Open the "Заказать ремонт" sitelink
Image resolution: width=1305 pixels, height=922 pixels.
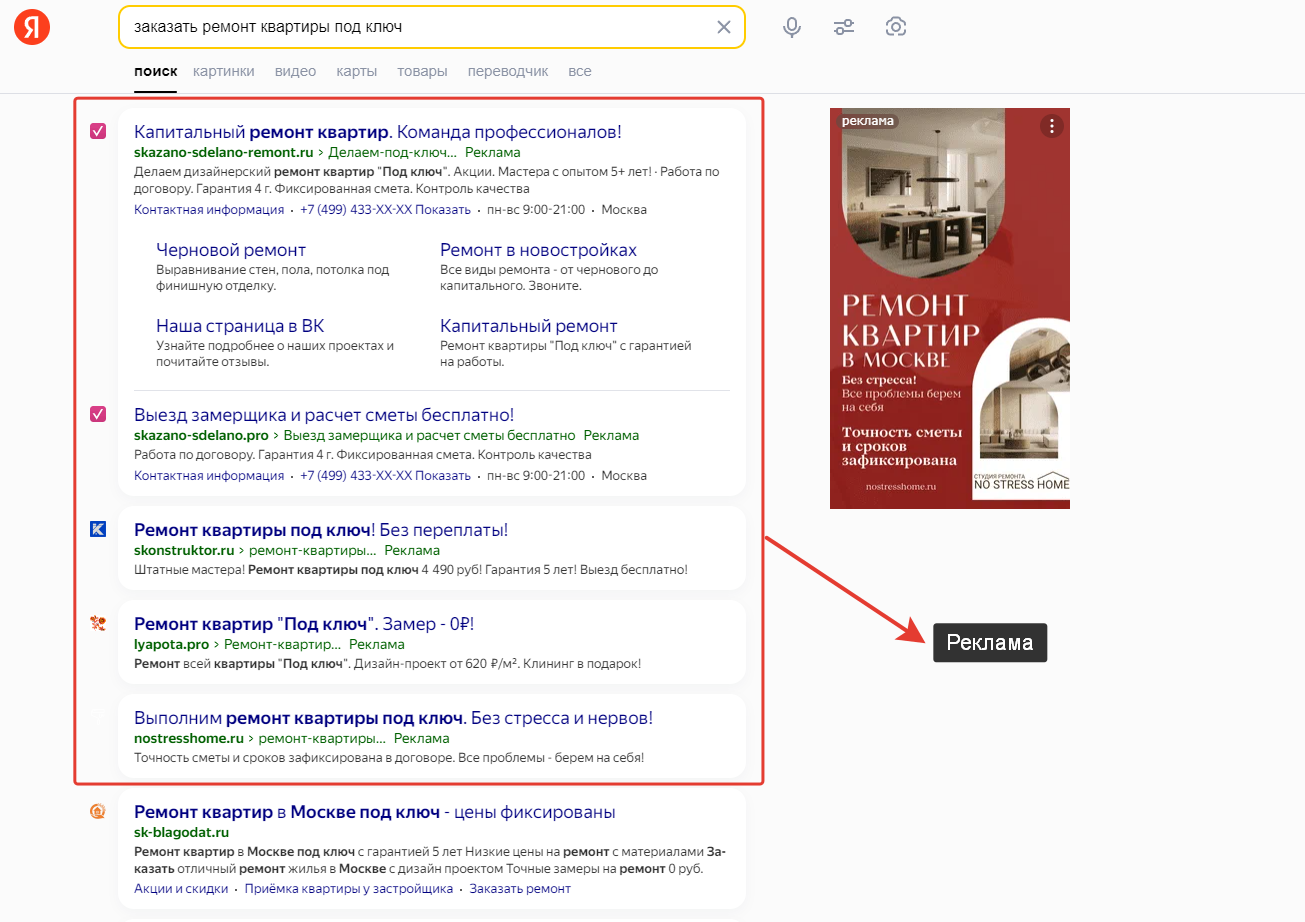[520, 889]
